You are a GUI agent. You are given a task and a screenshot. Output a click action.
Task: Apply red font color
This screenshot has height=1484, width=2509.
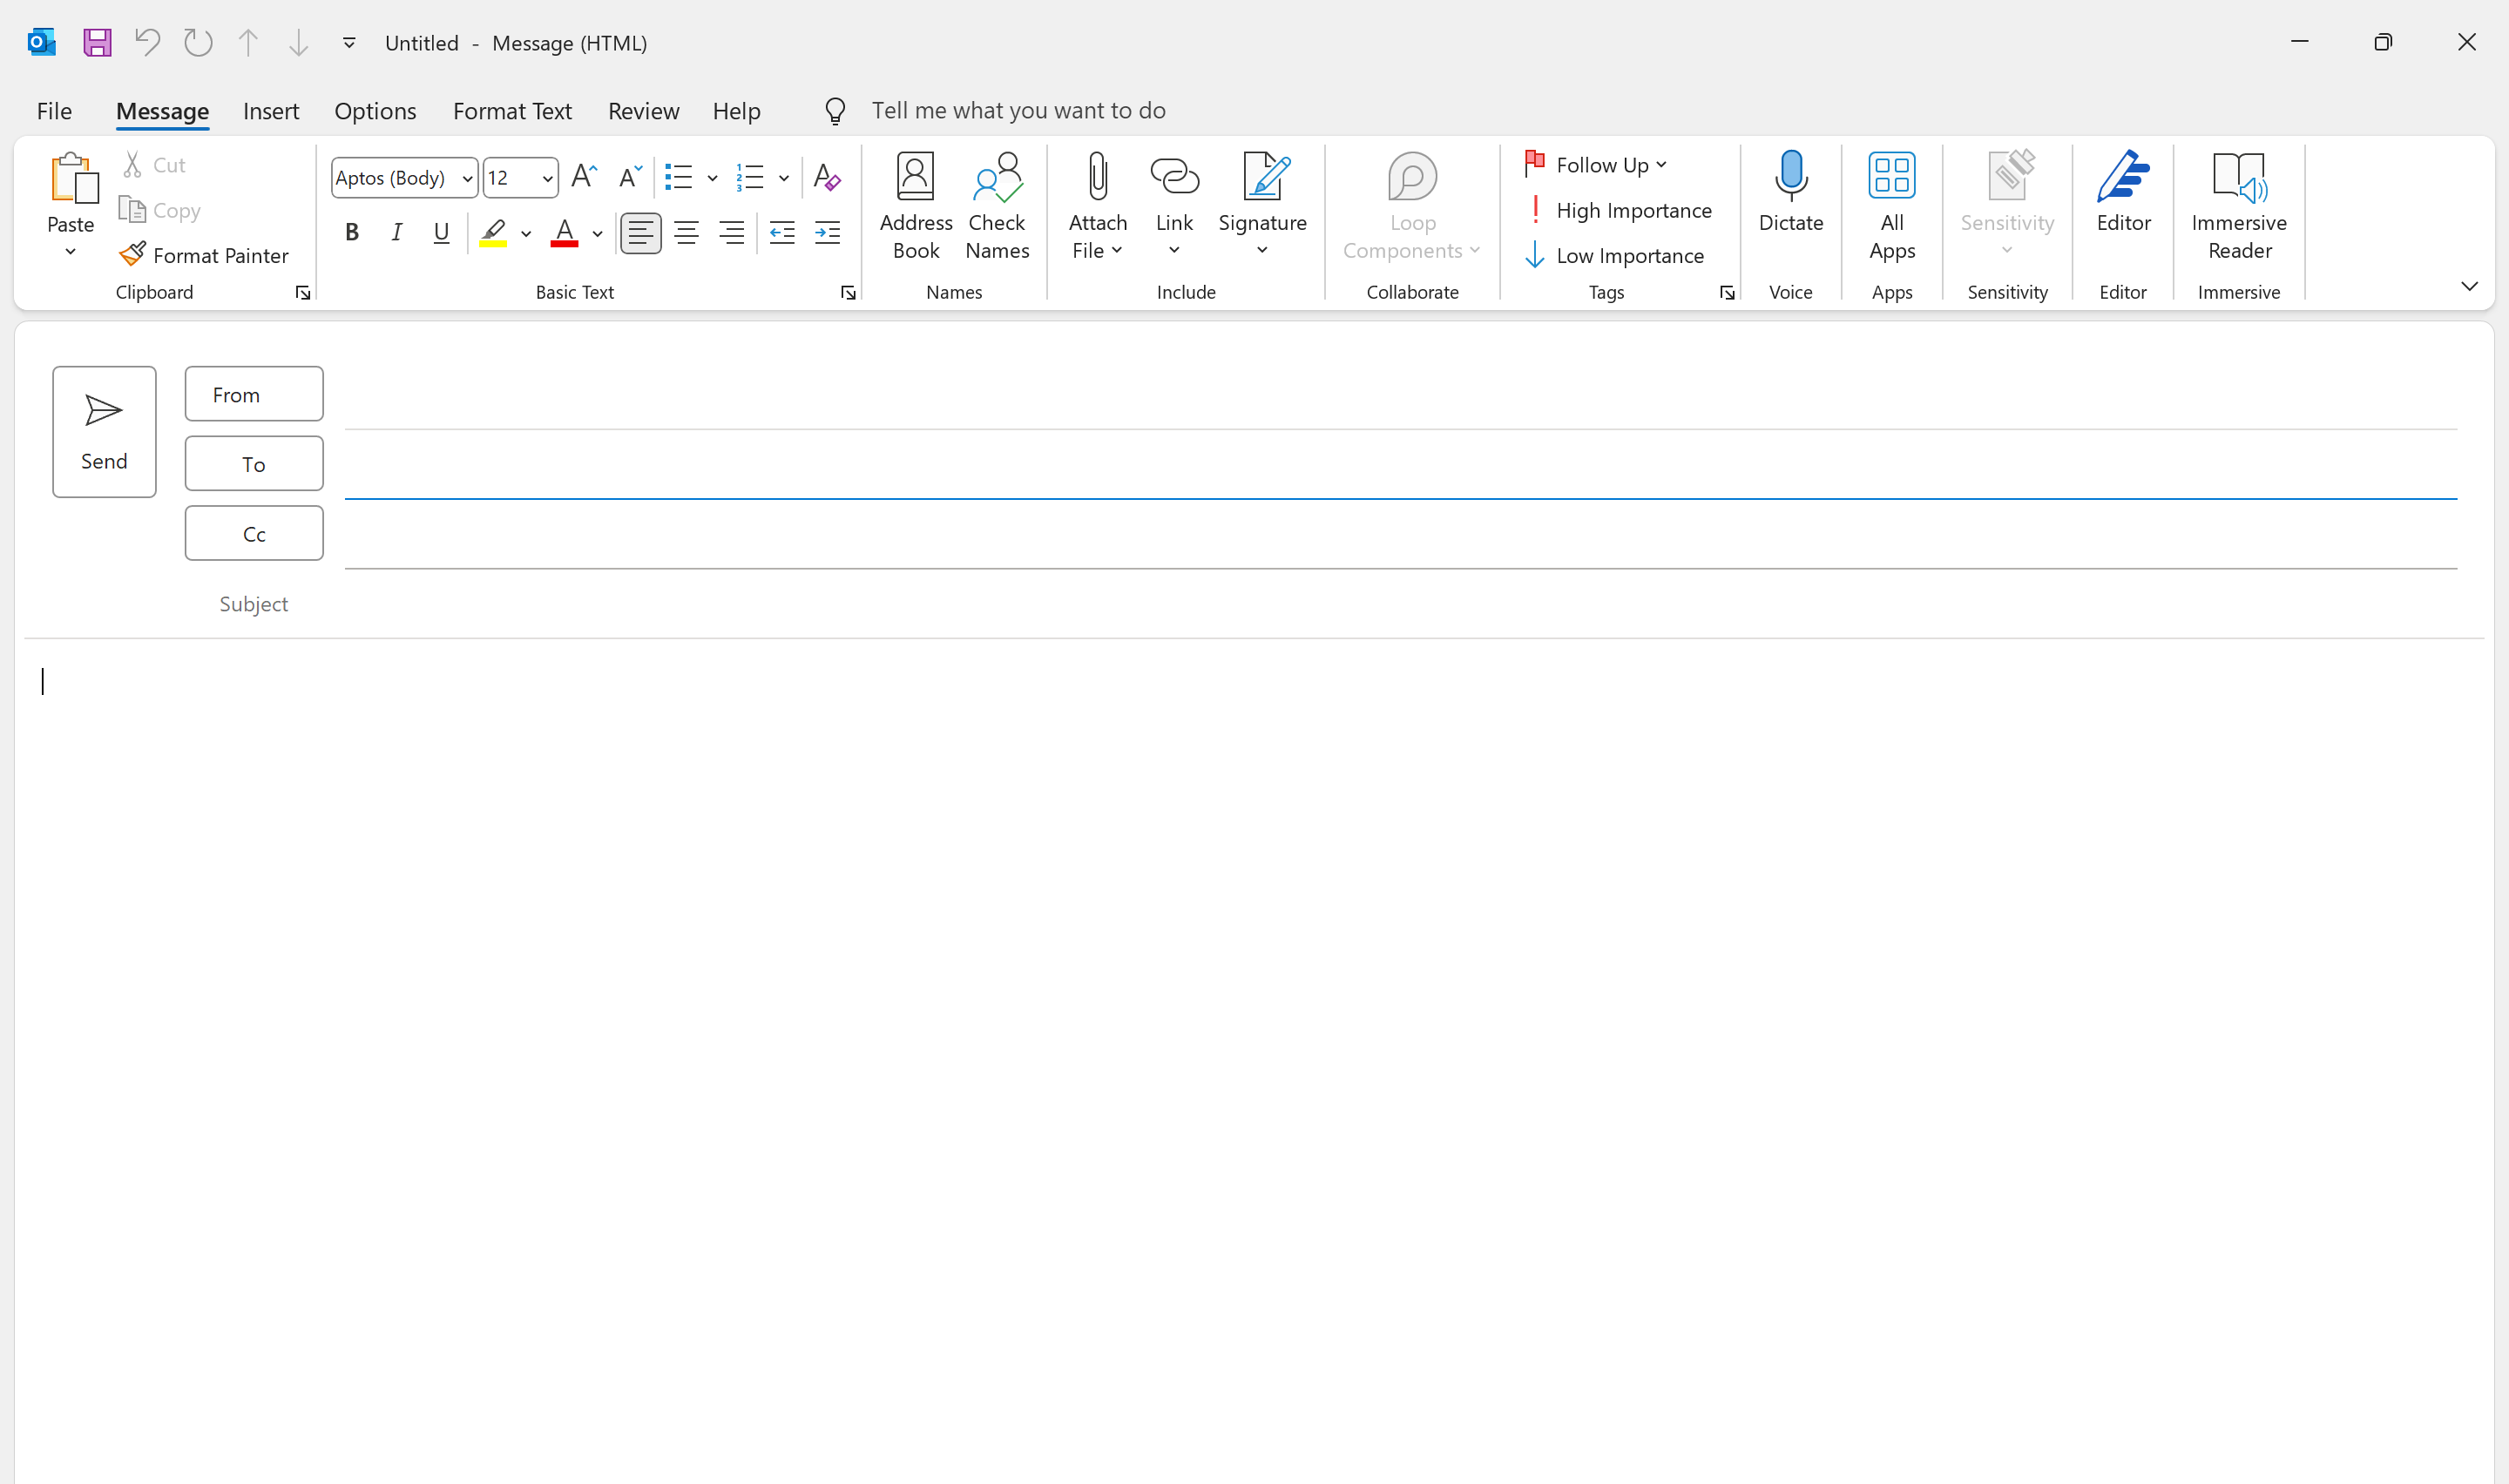564,233
